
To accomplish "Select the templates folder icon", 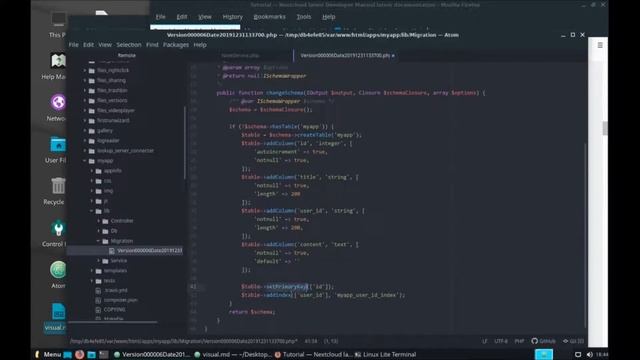I will (x=99, y=271).
